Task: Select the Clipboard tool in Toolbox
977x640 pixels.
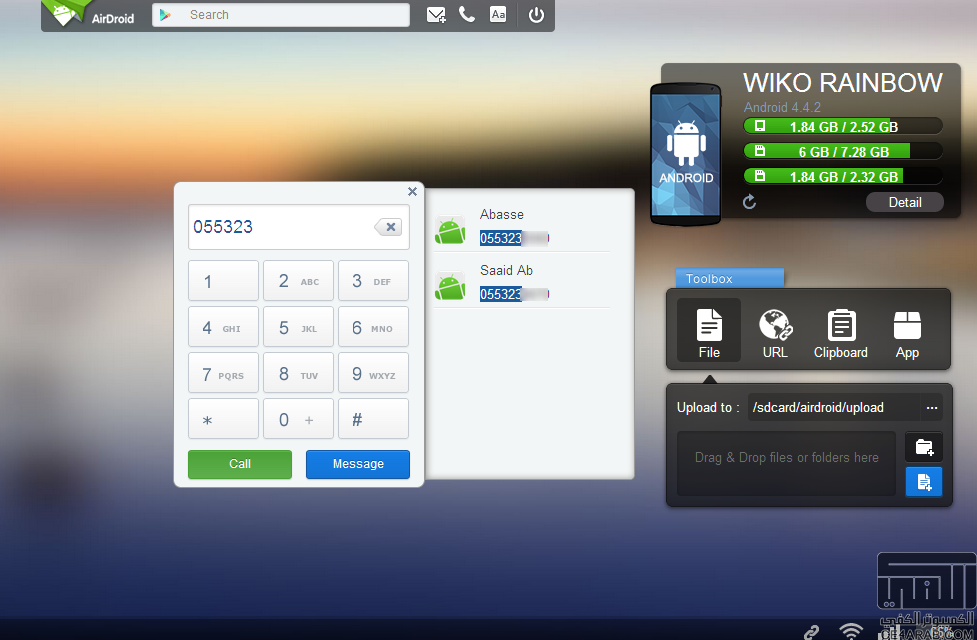Action: pos(841,334)
